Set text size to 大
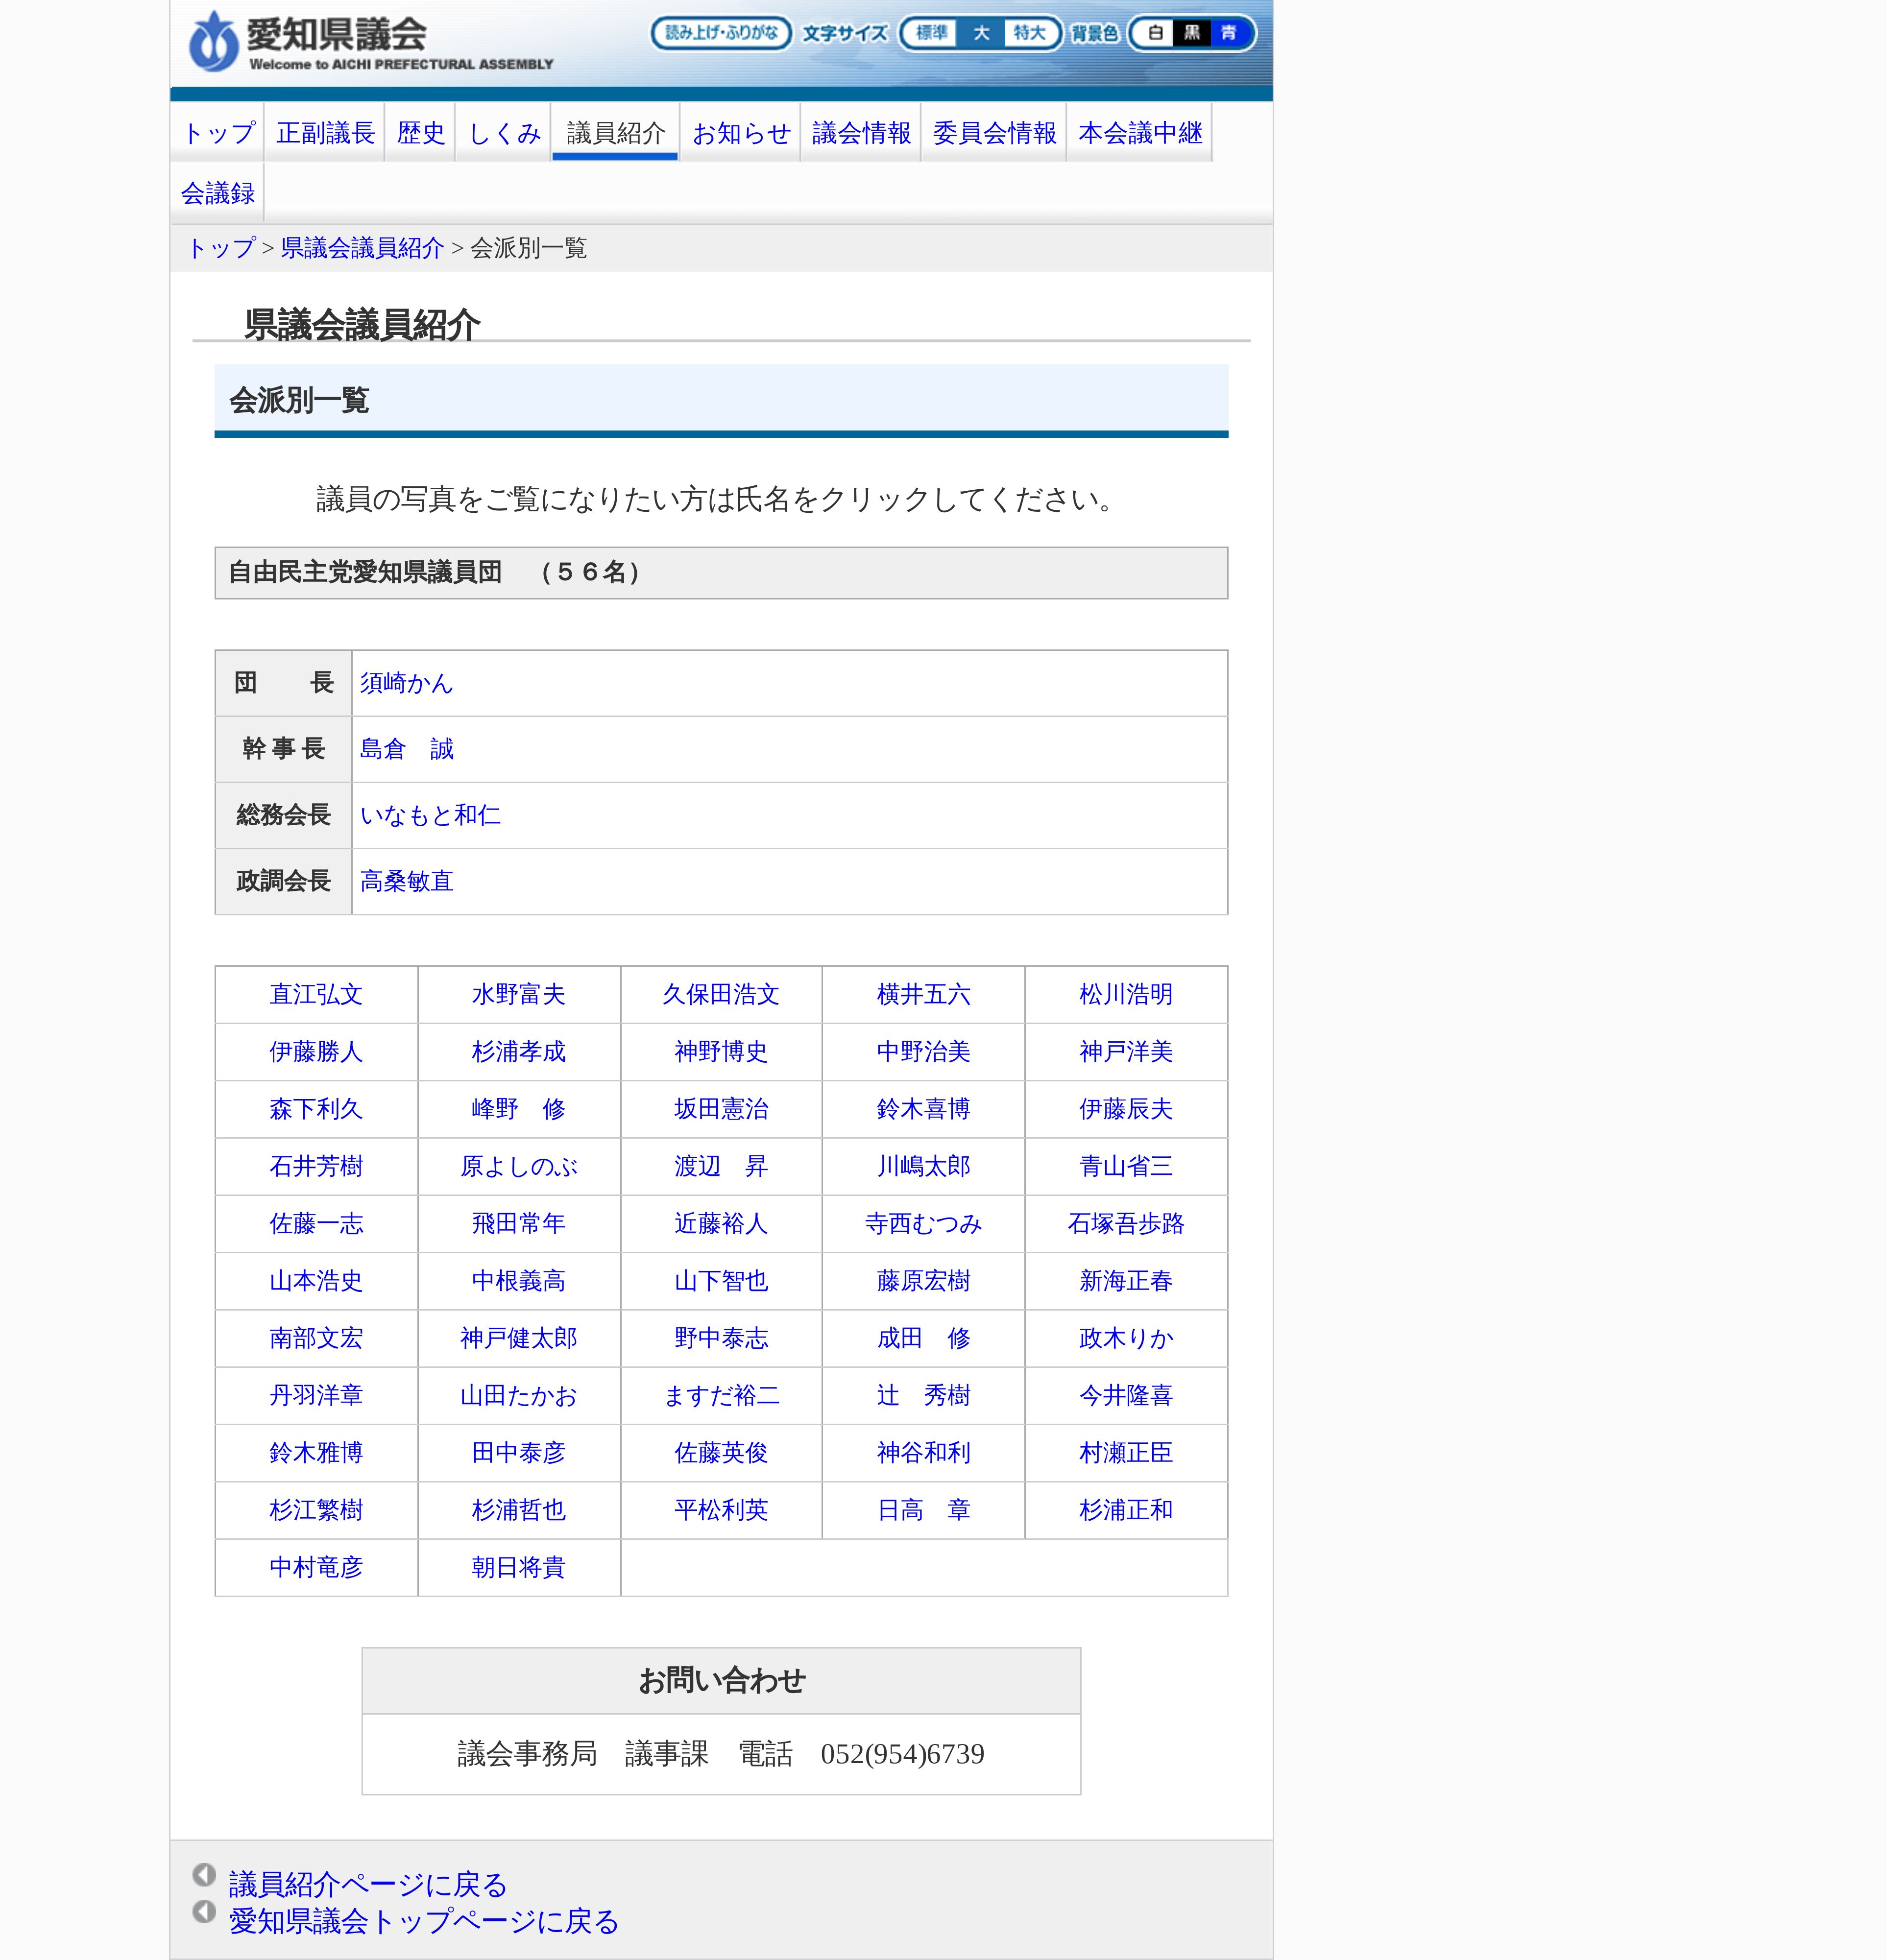 (x=981, y=33)
